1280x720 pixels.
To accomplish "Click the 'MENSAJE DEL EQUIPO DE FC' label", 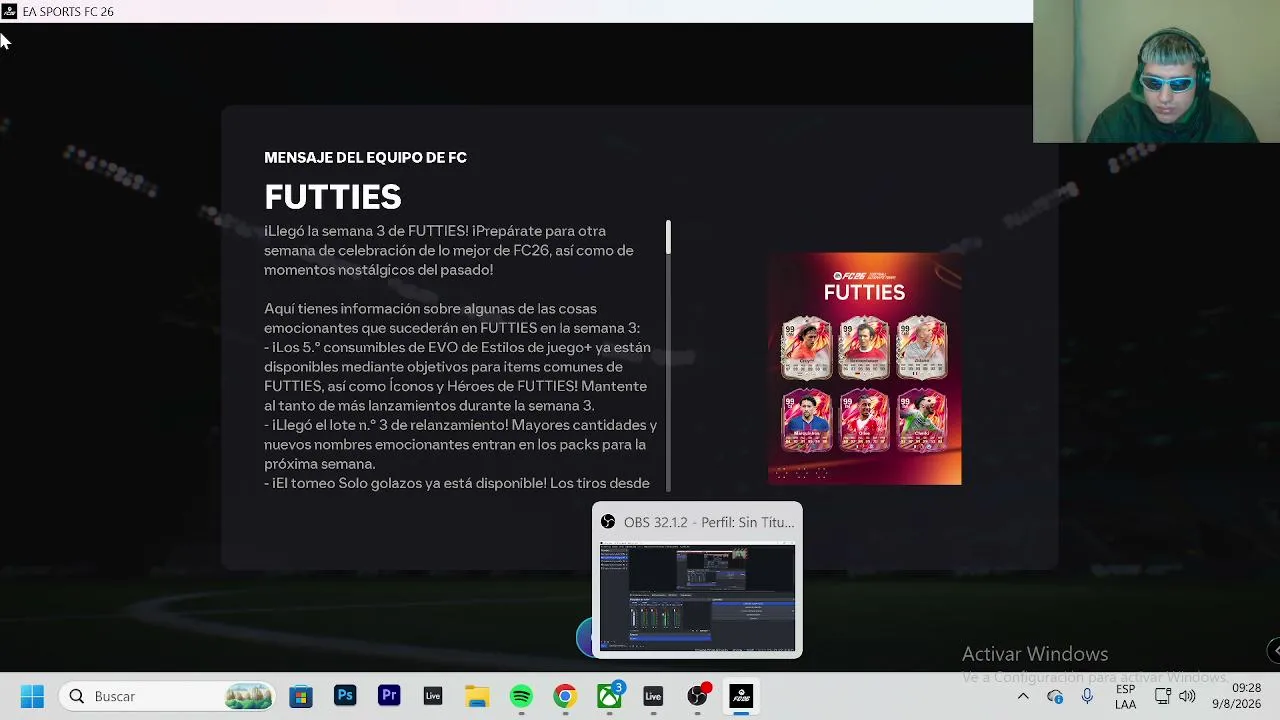I will [365, 158].
